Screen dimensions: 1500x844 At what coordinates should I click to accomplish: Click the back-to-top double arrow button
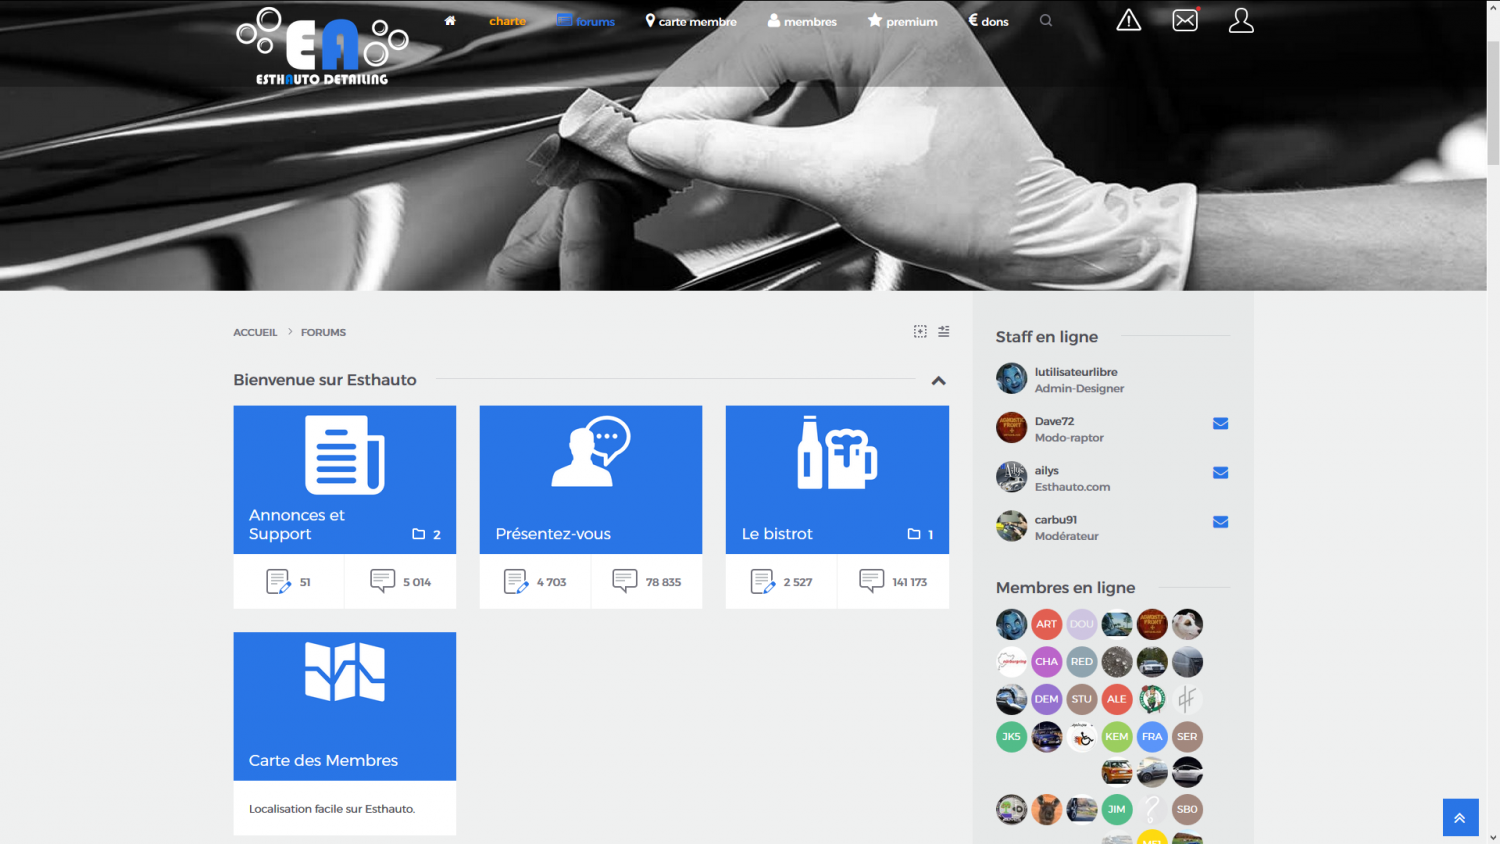[1460, 817]
